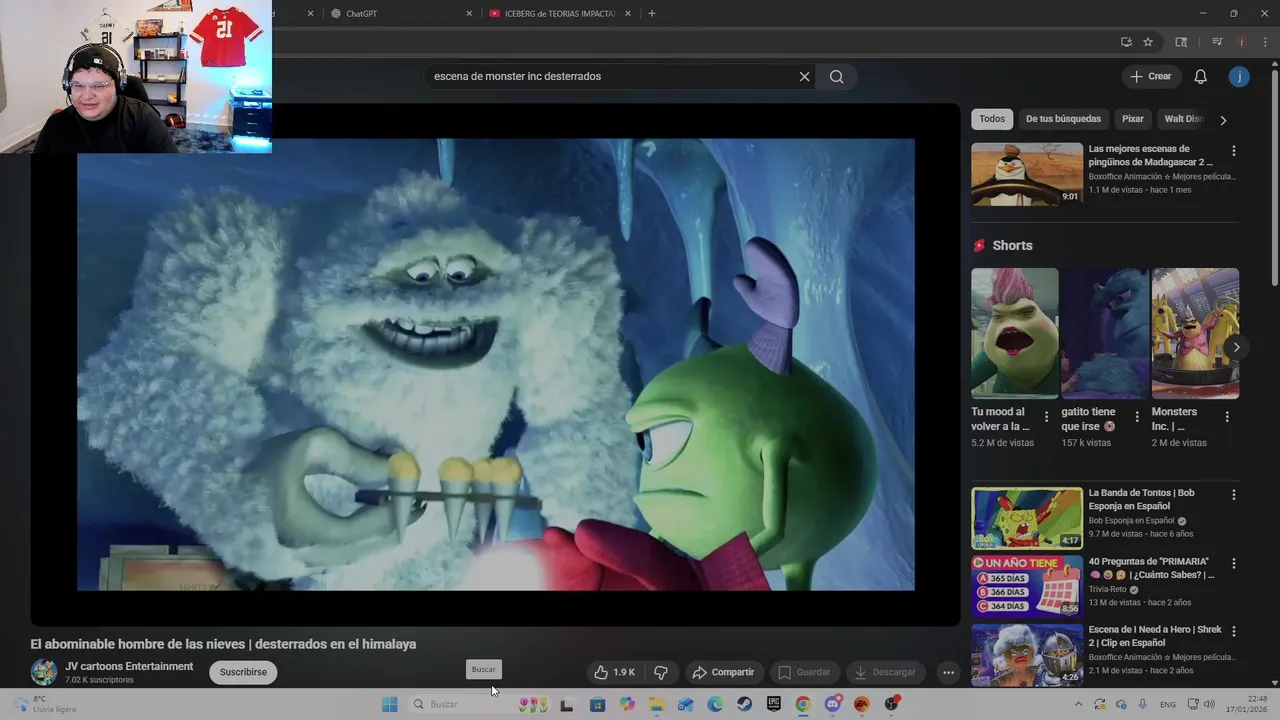Open 'gatito tiene que irse' short thumbnail
This screenshot has height=720, width=1280.
pos(1105,333)
